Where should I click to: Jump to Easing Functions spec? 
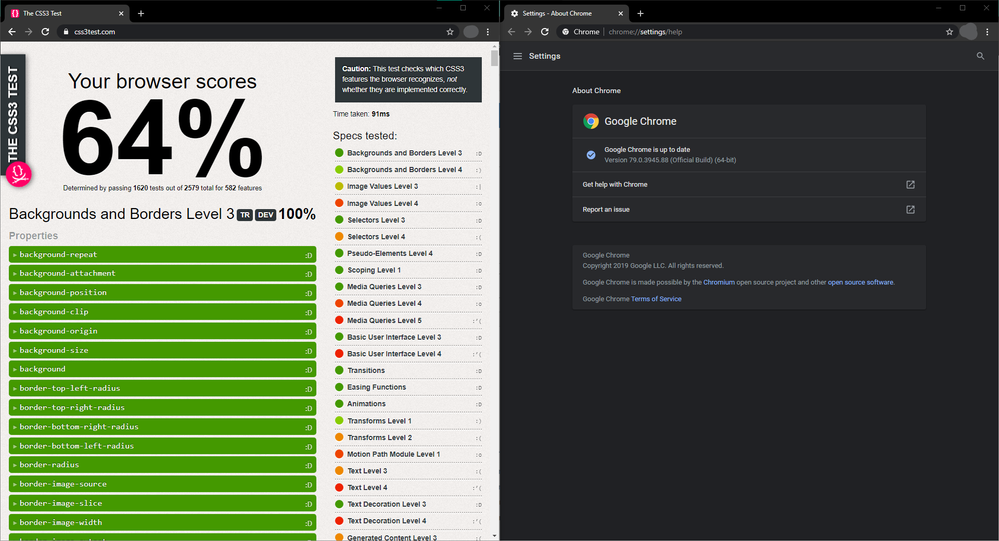point(377,387)
